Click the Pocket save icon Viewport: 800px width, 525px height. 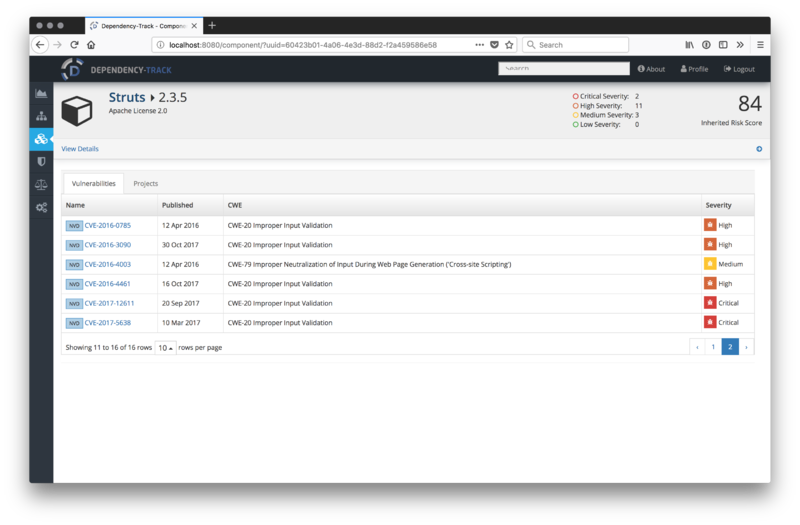point(494,45)
